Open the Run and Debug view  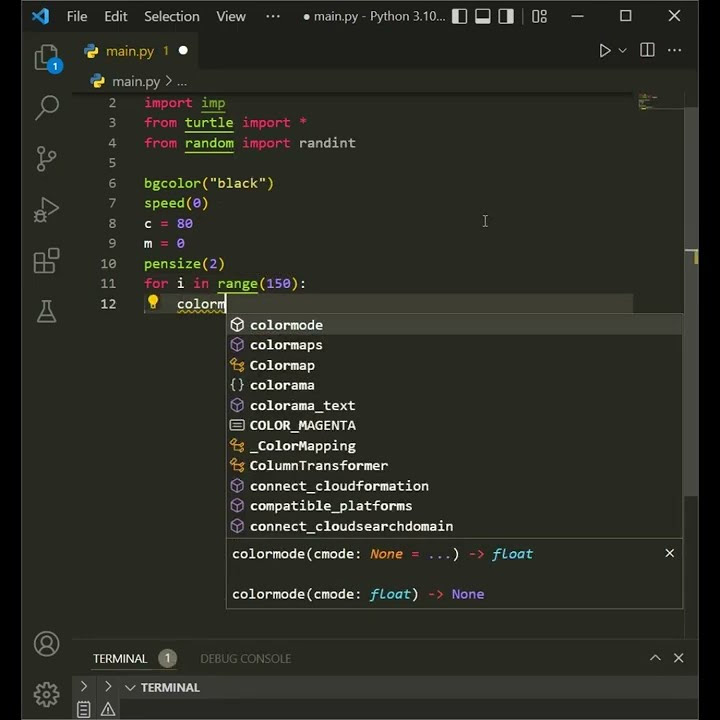coord(46,209)
